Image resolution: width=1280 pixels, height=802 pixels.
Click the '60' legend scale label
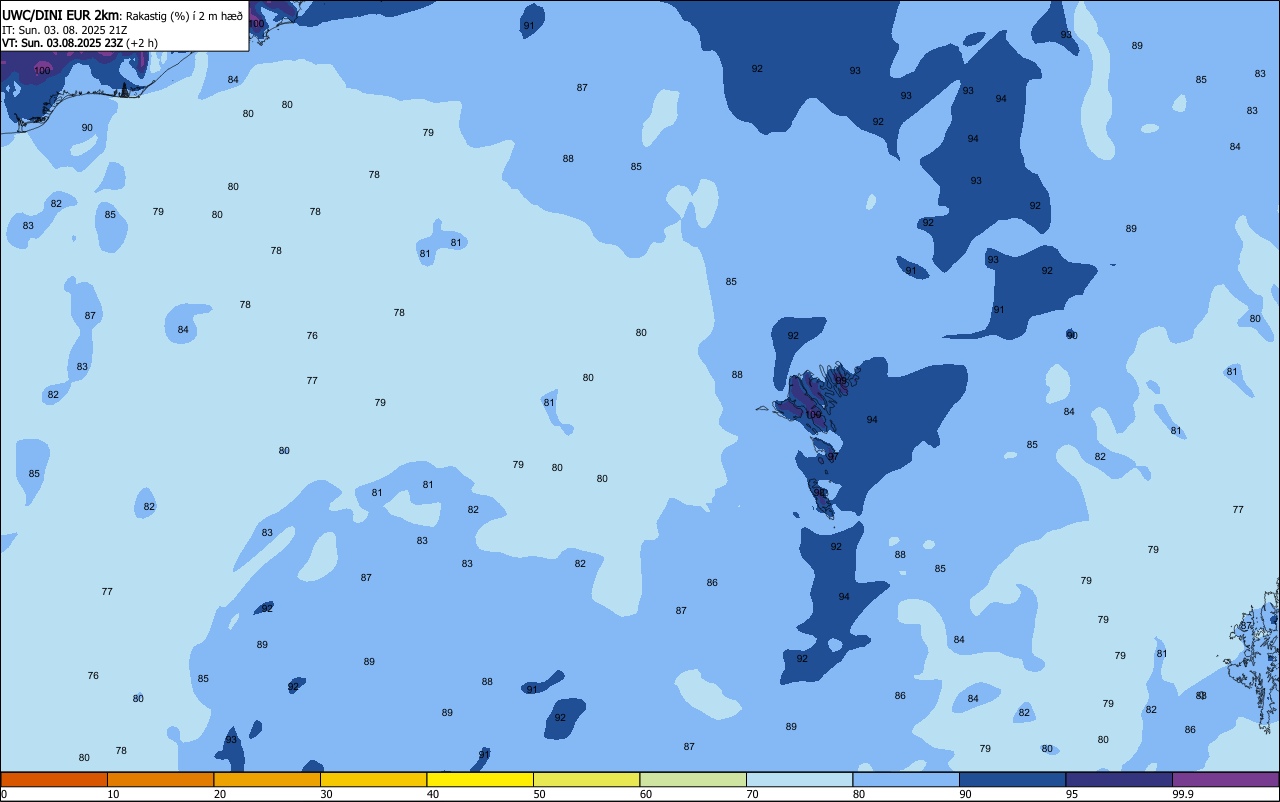[646, 794]
